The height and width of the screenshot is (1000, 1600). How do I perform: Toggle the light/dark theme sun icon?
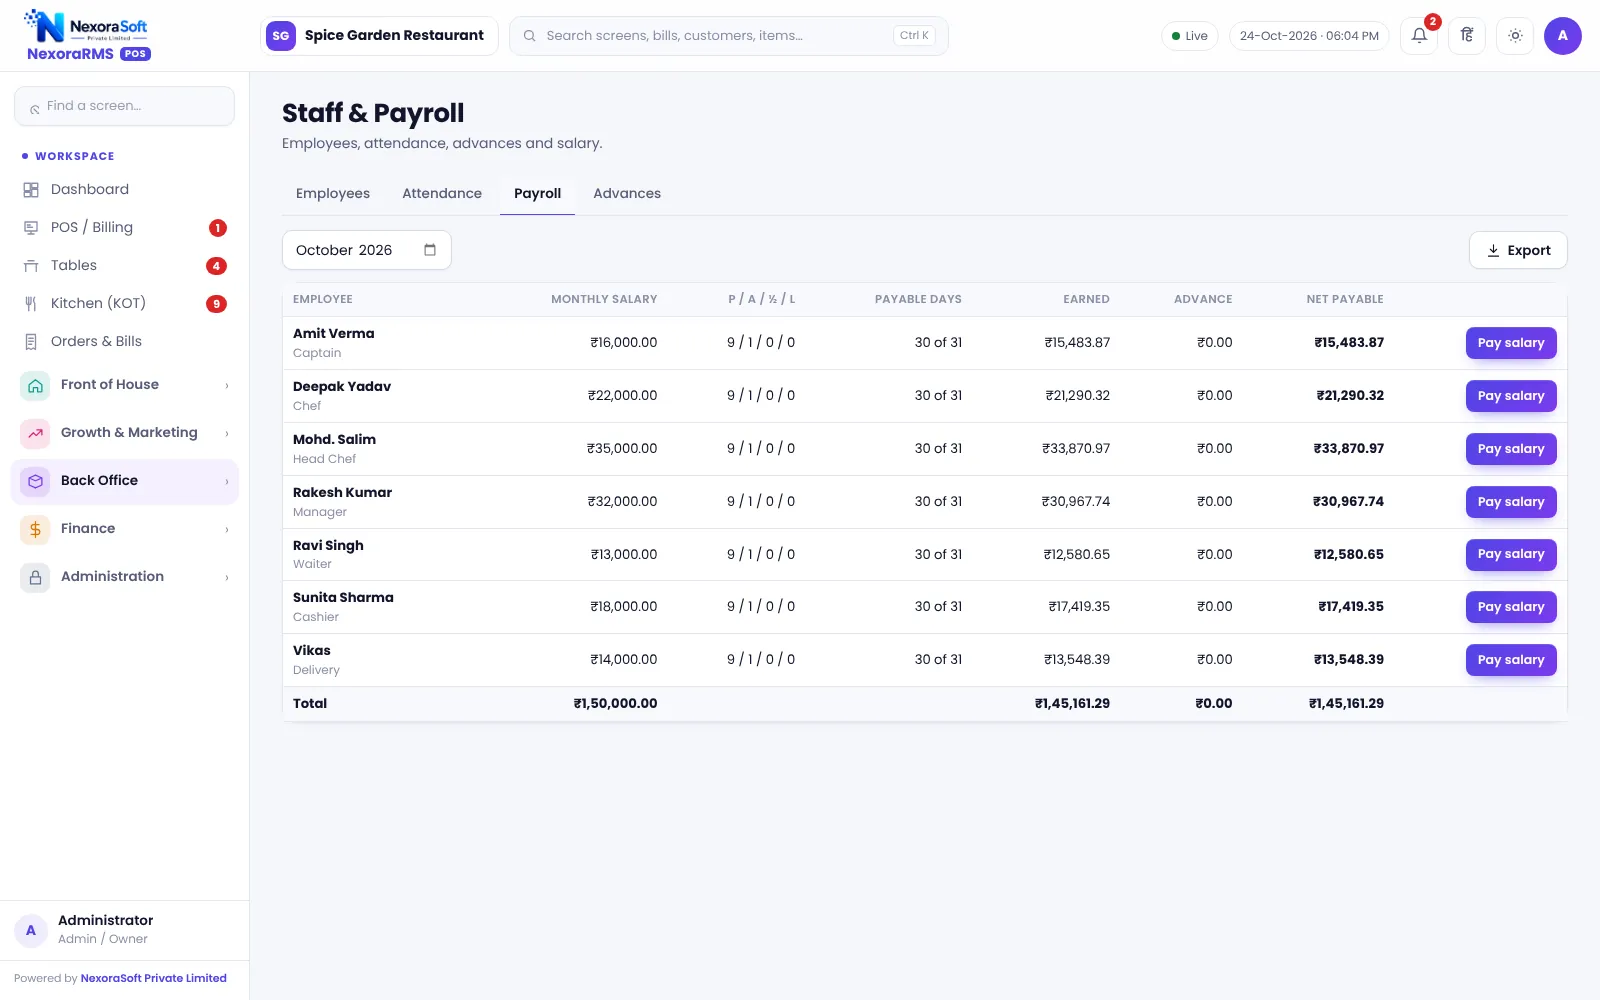(1515, 36)
